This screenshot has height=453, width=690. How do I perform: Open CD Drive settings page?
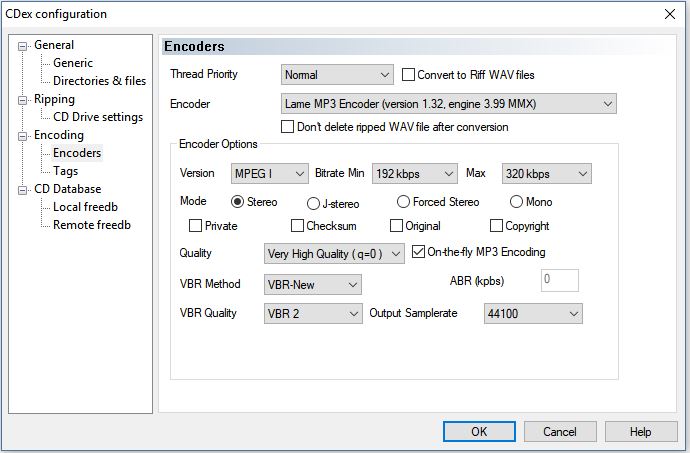(97, 117)
